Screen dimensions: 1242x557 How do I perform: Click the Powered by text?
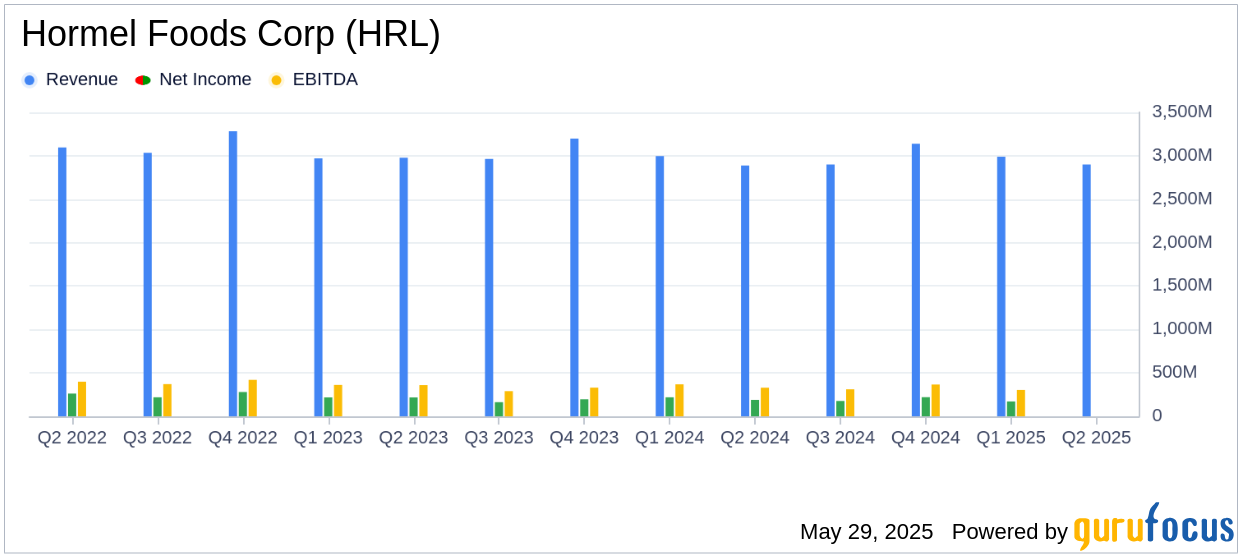coord(1010,532)
